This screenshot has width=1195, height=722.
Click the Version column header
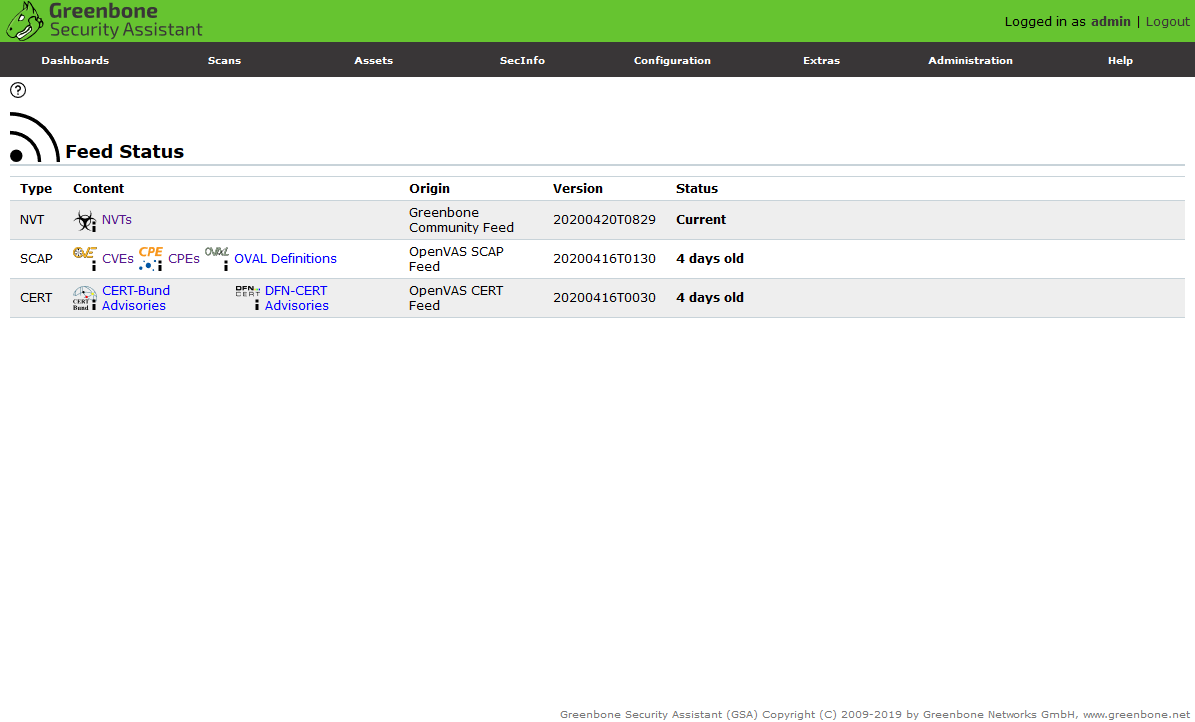tap(578, 188)
